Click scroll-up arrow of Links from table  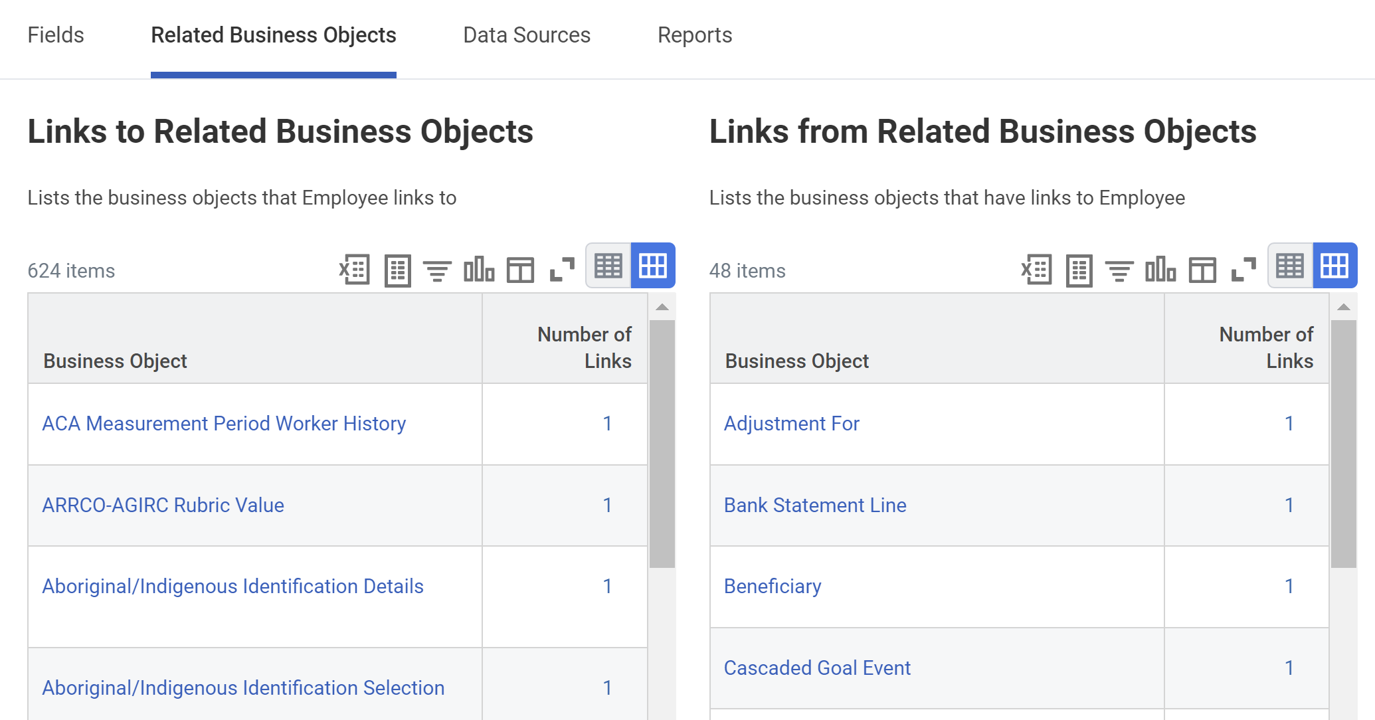click(x=1344, y=307)
